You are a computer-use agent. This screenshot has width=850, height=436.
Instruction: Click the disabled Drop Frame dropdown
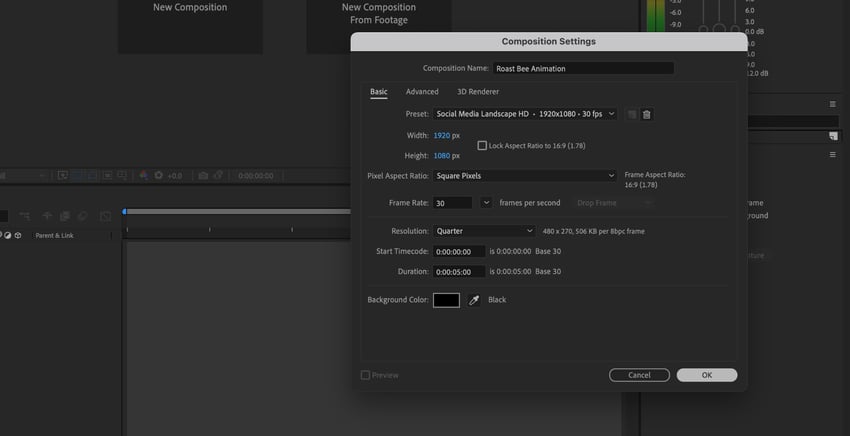[x=612, y=203]
